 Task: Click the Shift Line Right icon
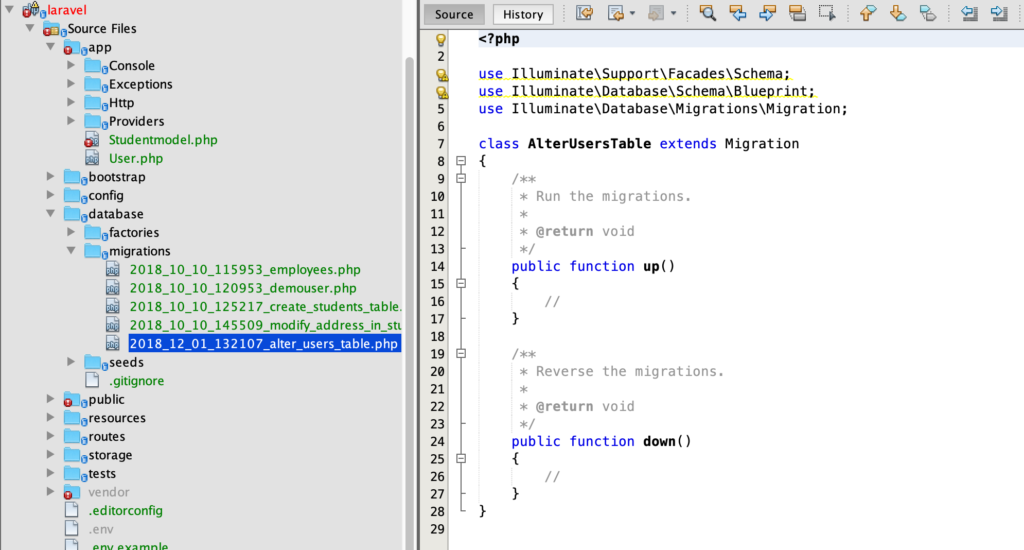[999, 14]
